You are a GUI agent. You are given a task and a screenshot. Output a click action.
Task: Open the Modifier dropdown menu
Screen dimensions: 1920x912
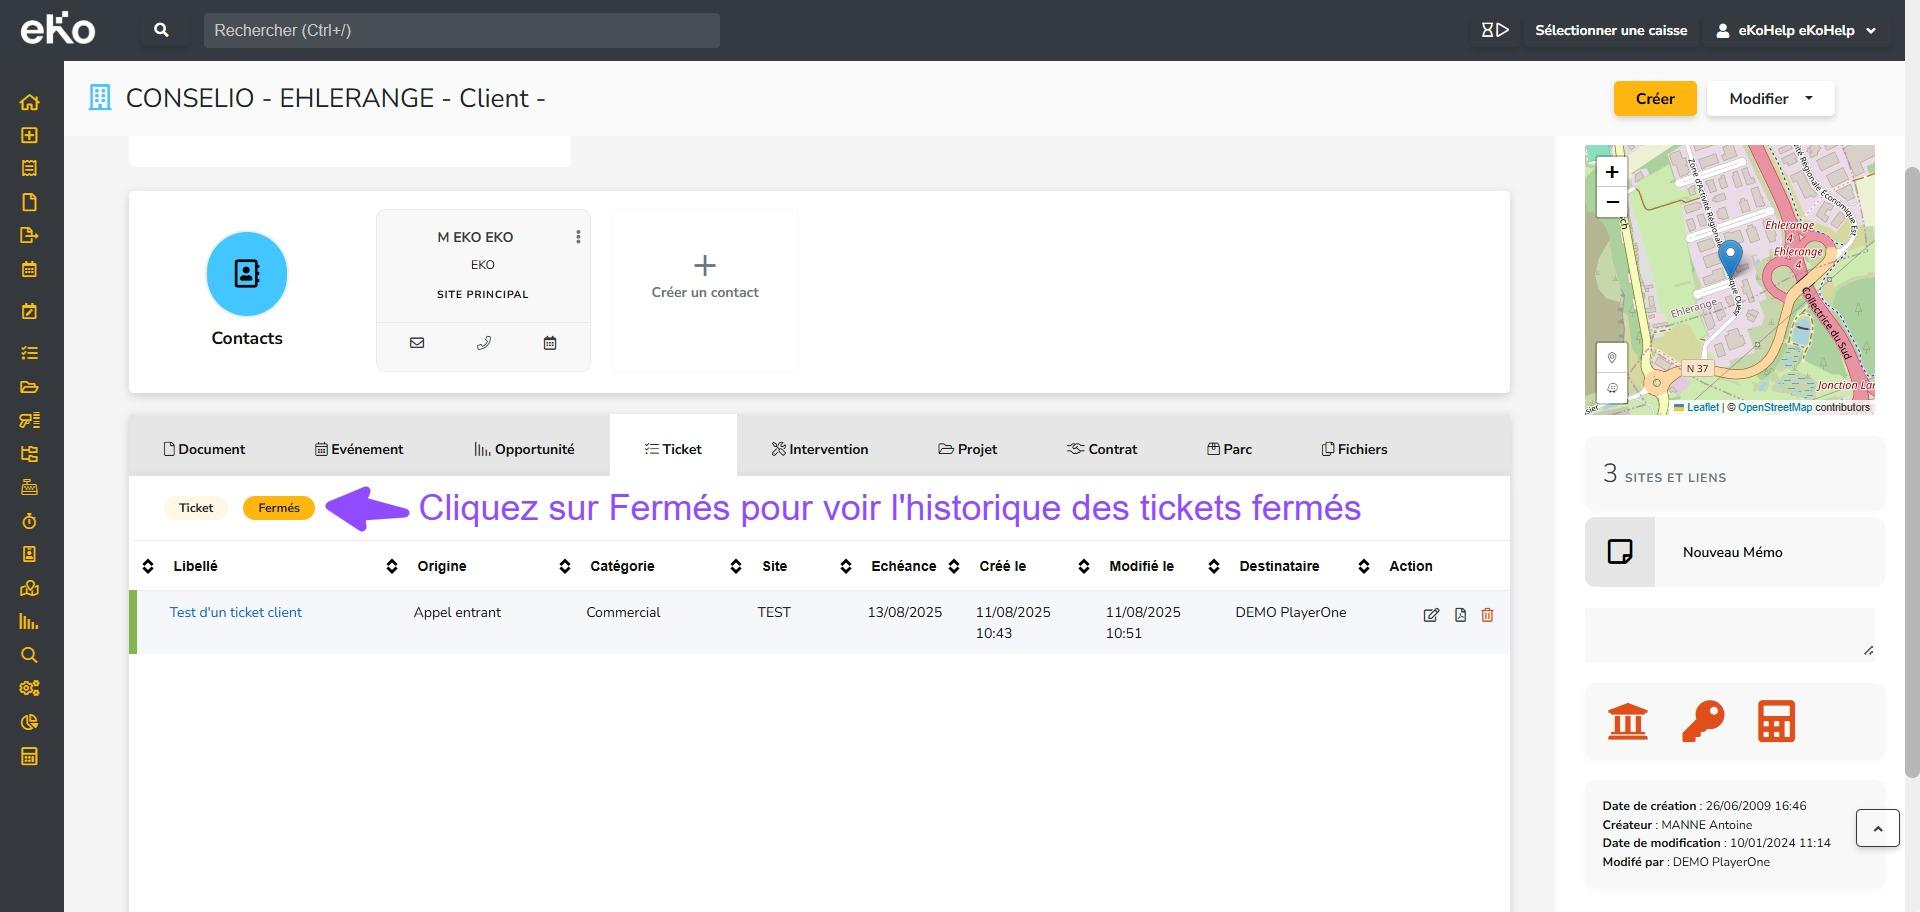(x=1770, y=99)
